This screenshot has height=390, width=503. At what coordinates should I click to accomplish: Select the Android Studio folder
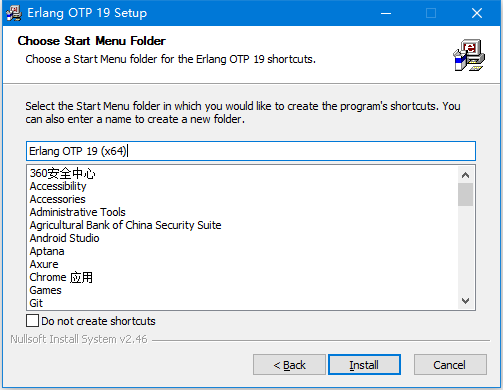pos(65,238)
